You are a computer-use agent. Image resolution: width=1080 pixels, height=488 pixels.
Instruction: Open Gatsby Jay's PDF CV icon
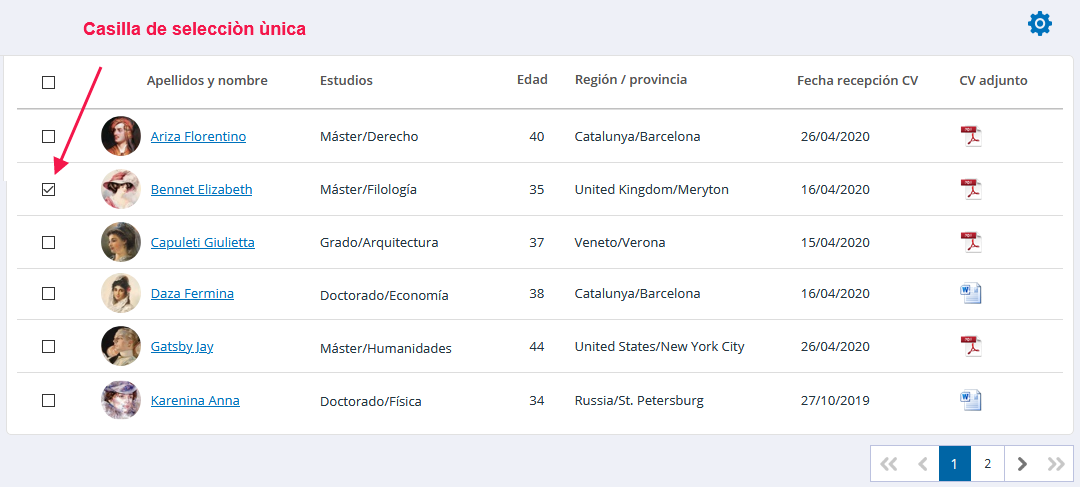tap(971, 346)
